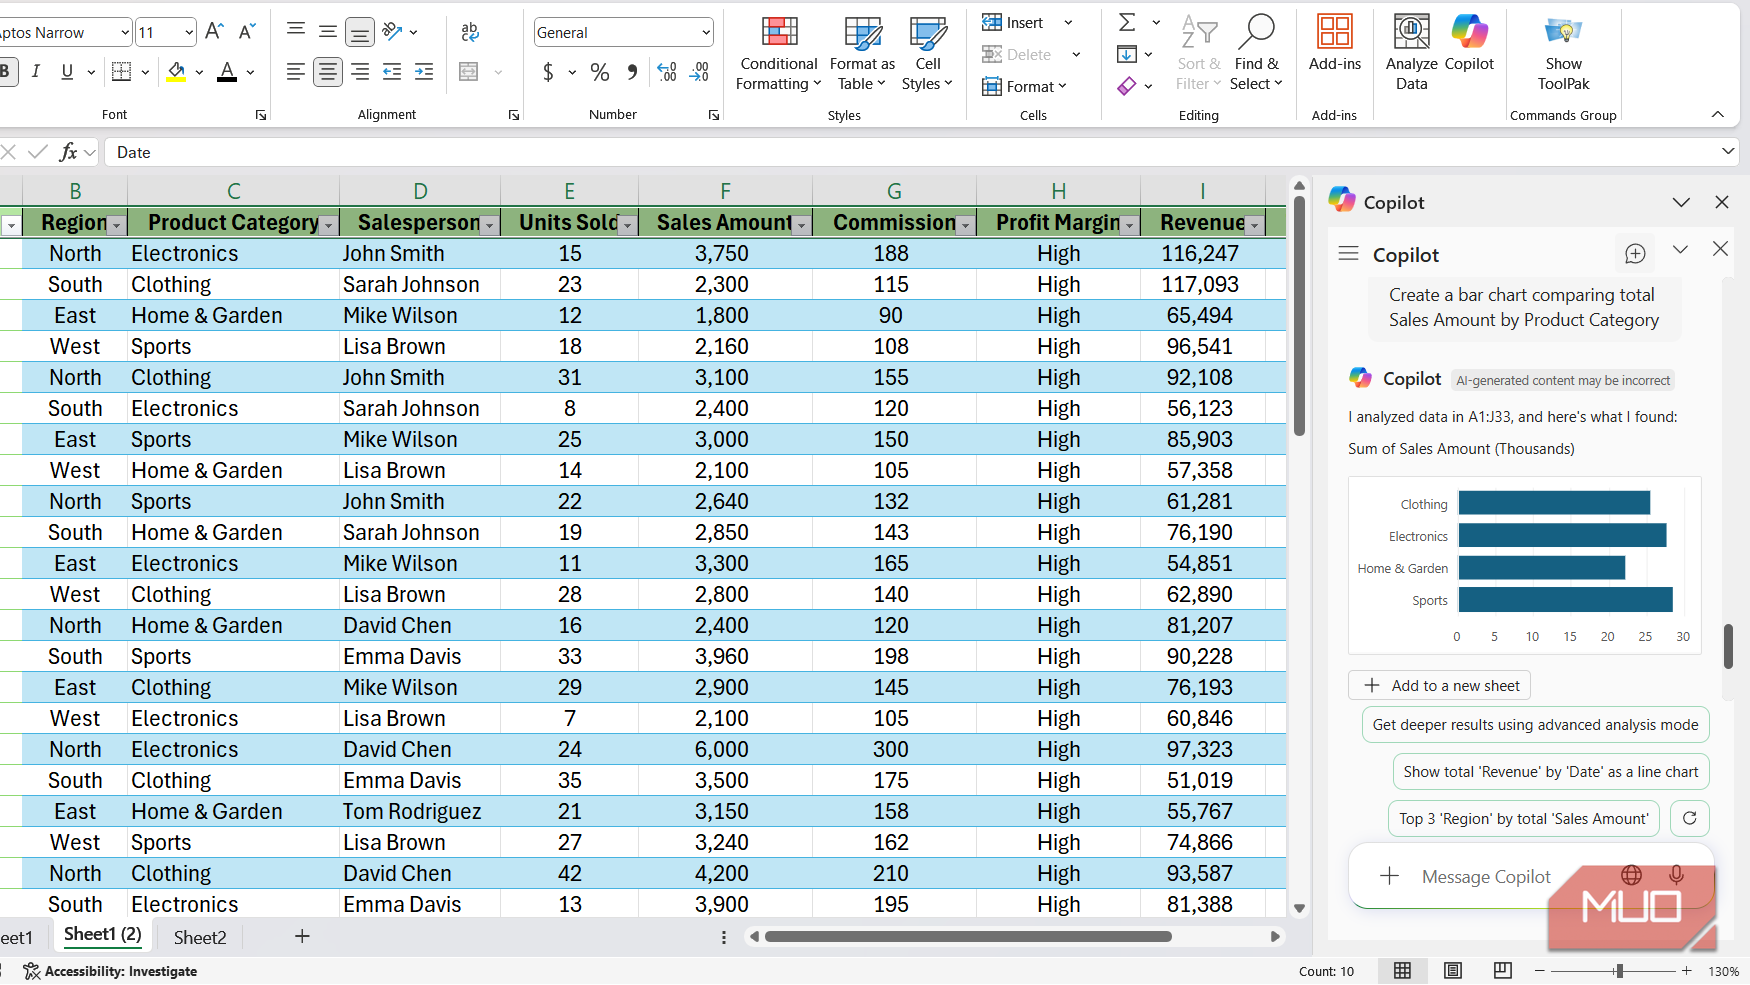Click Add to a new sheet
The image size is (1750, 985).
(1440, 685)
